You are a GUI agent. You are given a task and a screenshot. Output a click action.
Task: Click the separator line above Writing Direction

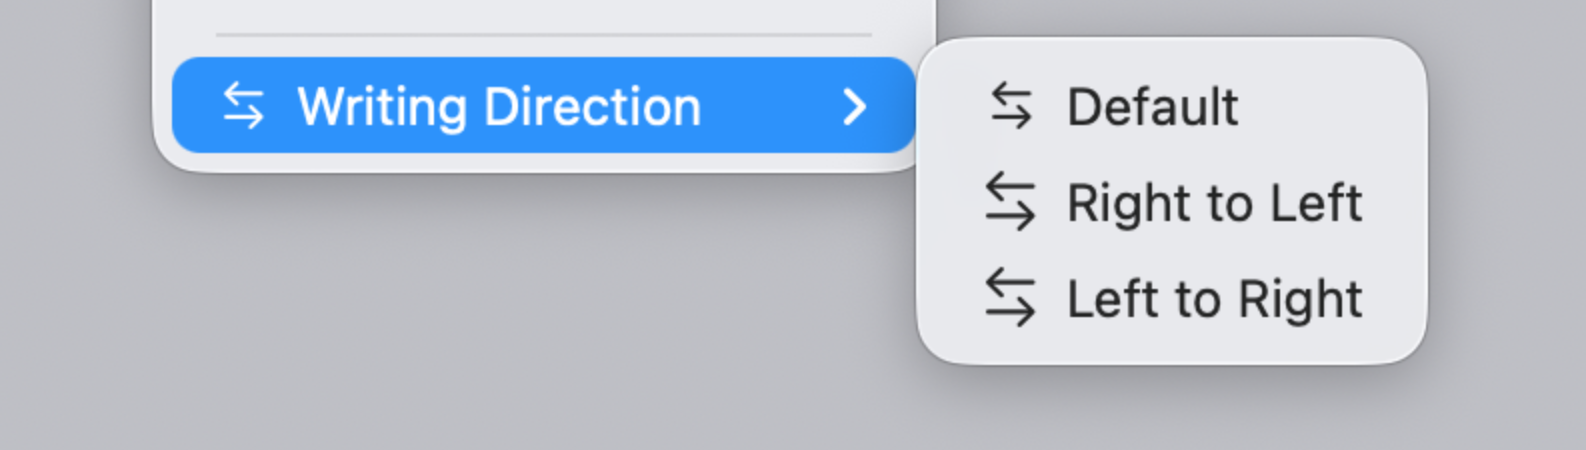(x=544, y=35)
